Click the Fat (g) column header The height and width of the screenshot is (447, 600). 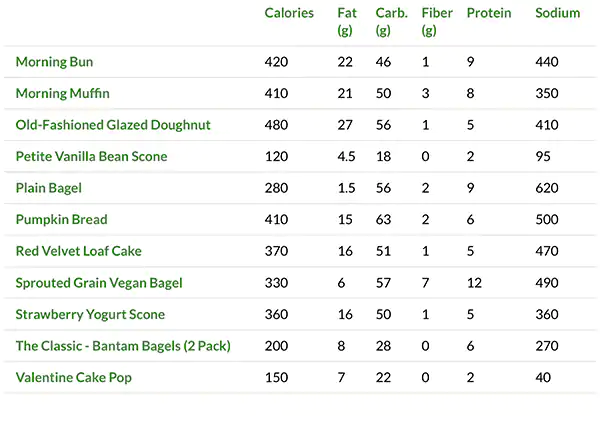pyautogui.click(x=347, y=22)
